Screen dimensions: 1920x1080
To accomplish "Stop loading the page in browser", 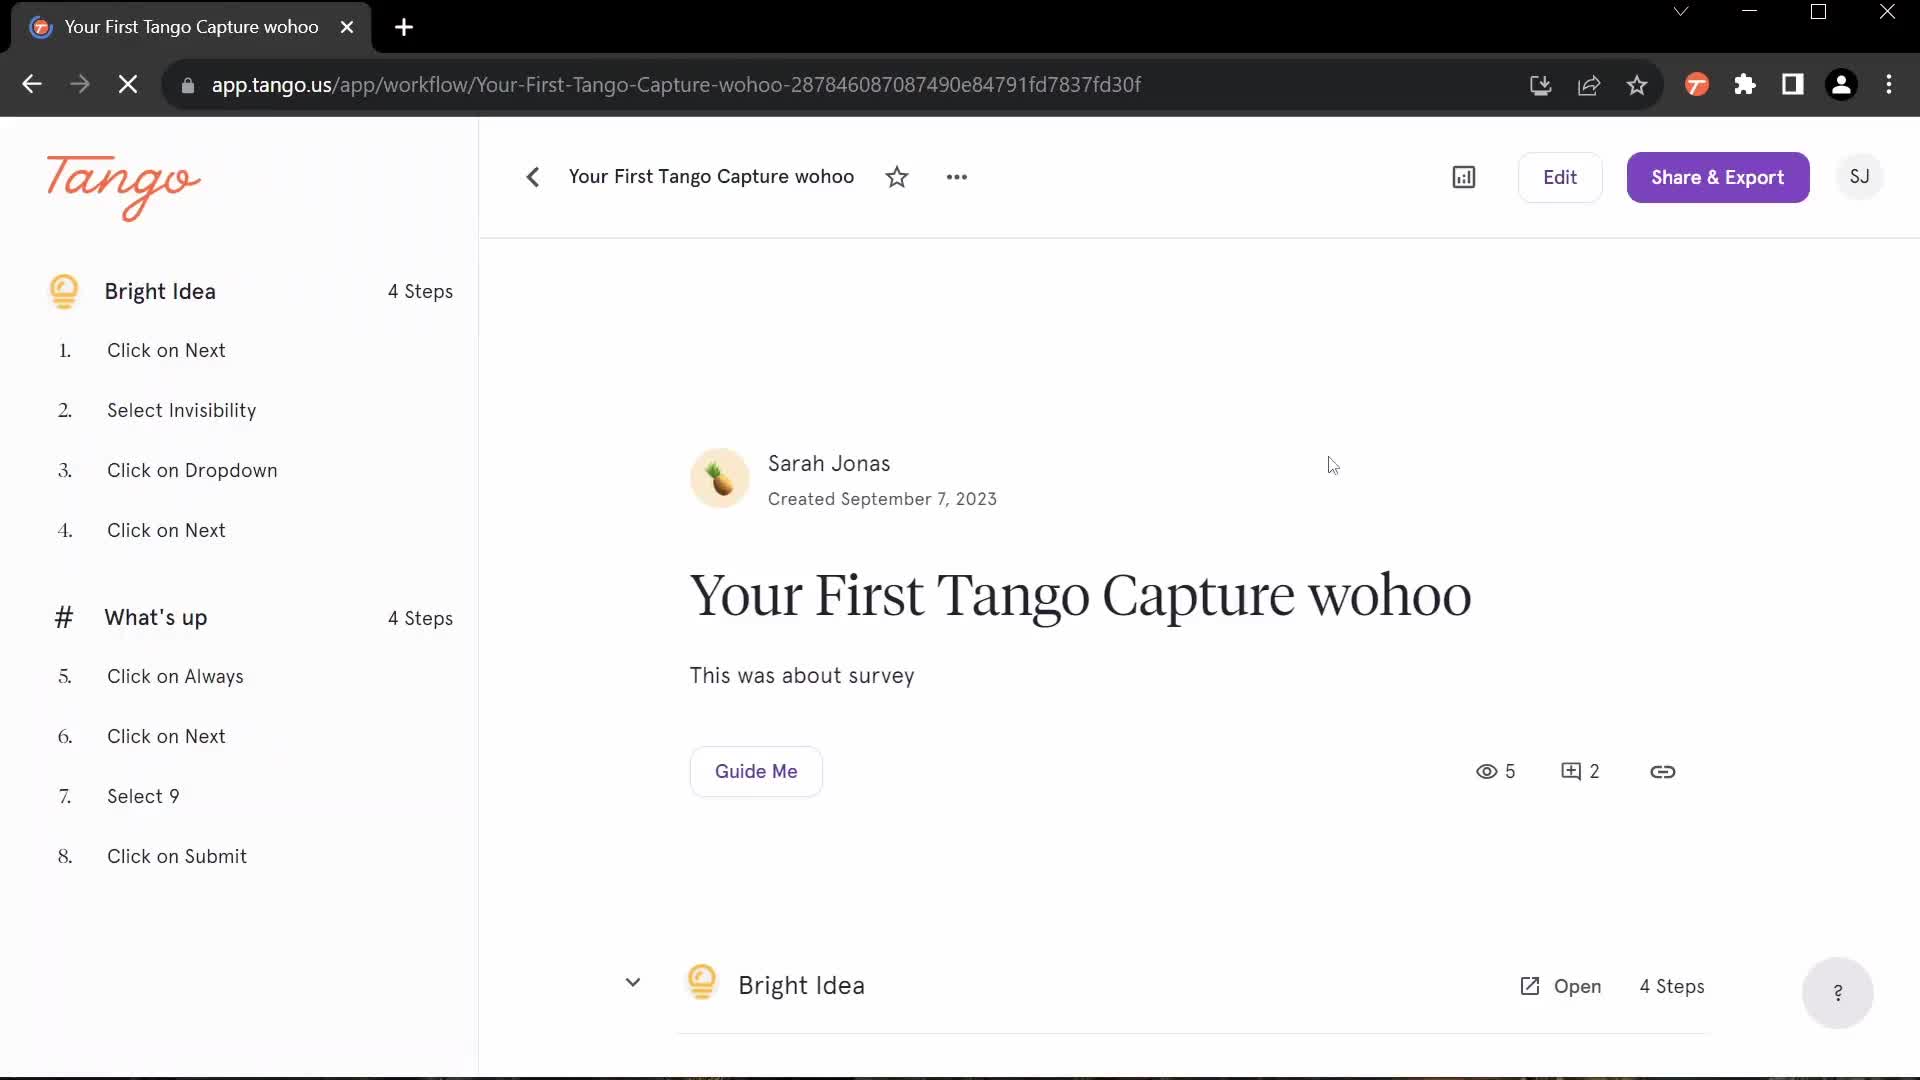I will pyautogui.click(x=128, y=85).
